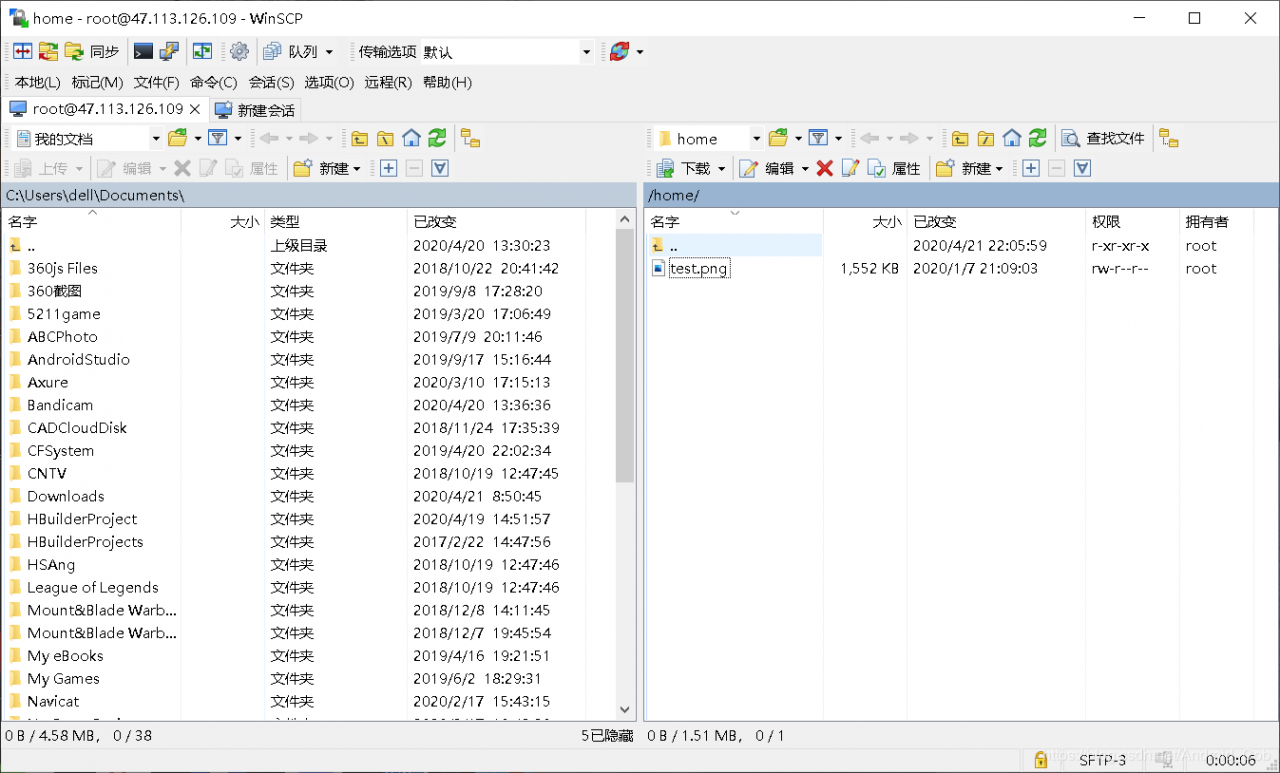
Task: Refresh the local panel
Action: [438, 138]
